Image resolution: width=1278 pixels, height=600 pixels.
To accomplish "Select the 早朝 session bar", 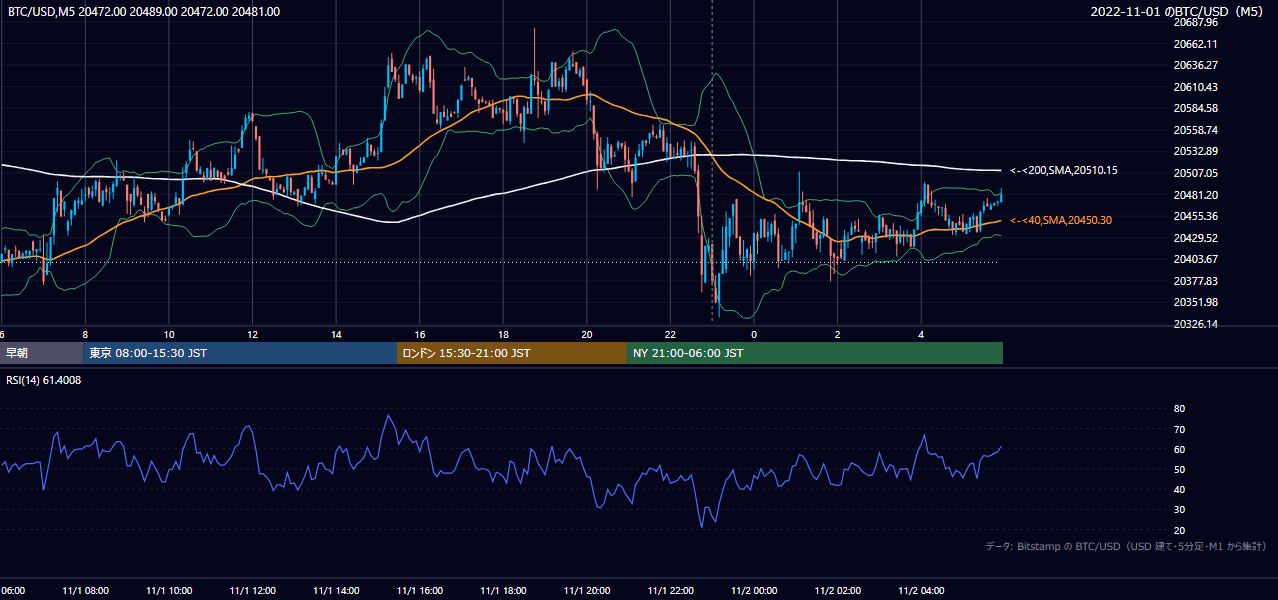I will coord(41,353).
